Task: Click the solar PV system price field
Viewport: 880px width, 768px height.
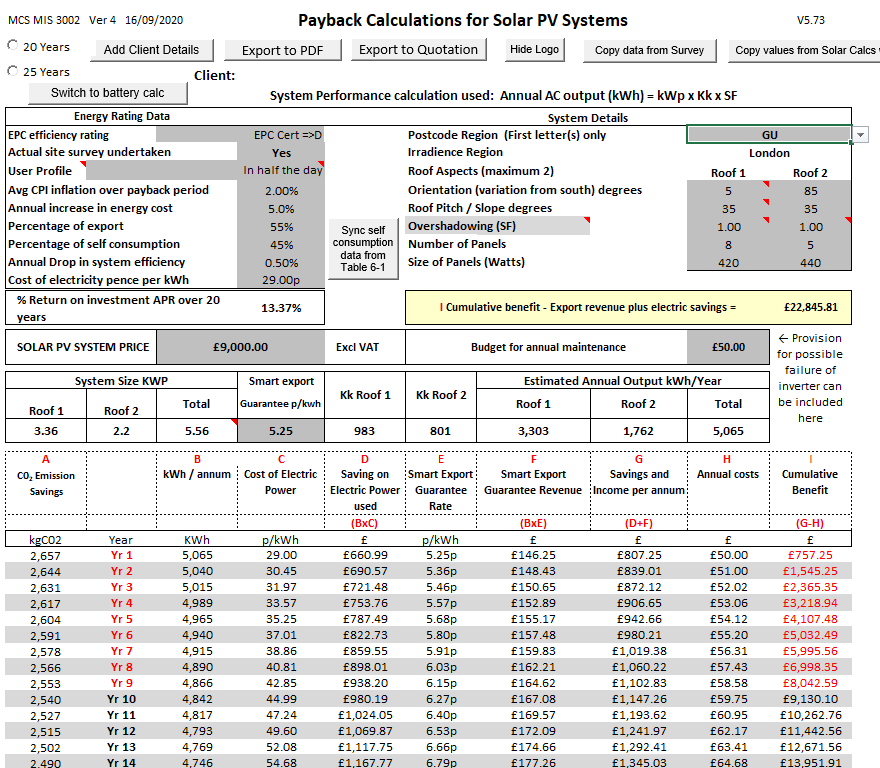Action: (x=241, y=347)
